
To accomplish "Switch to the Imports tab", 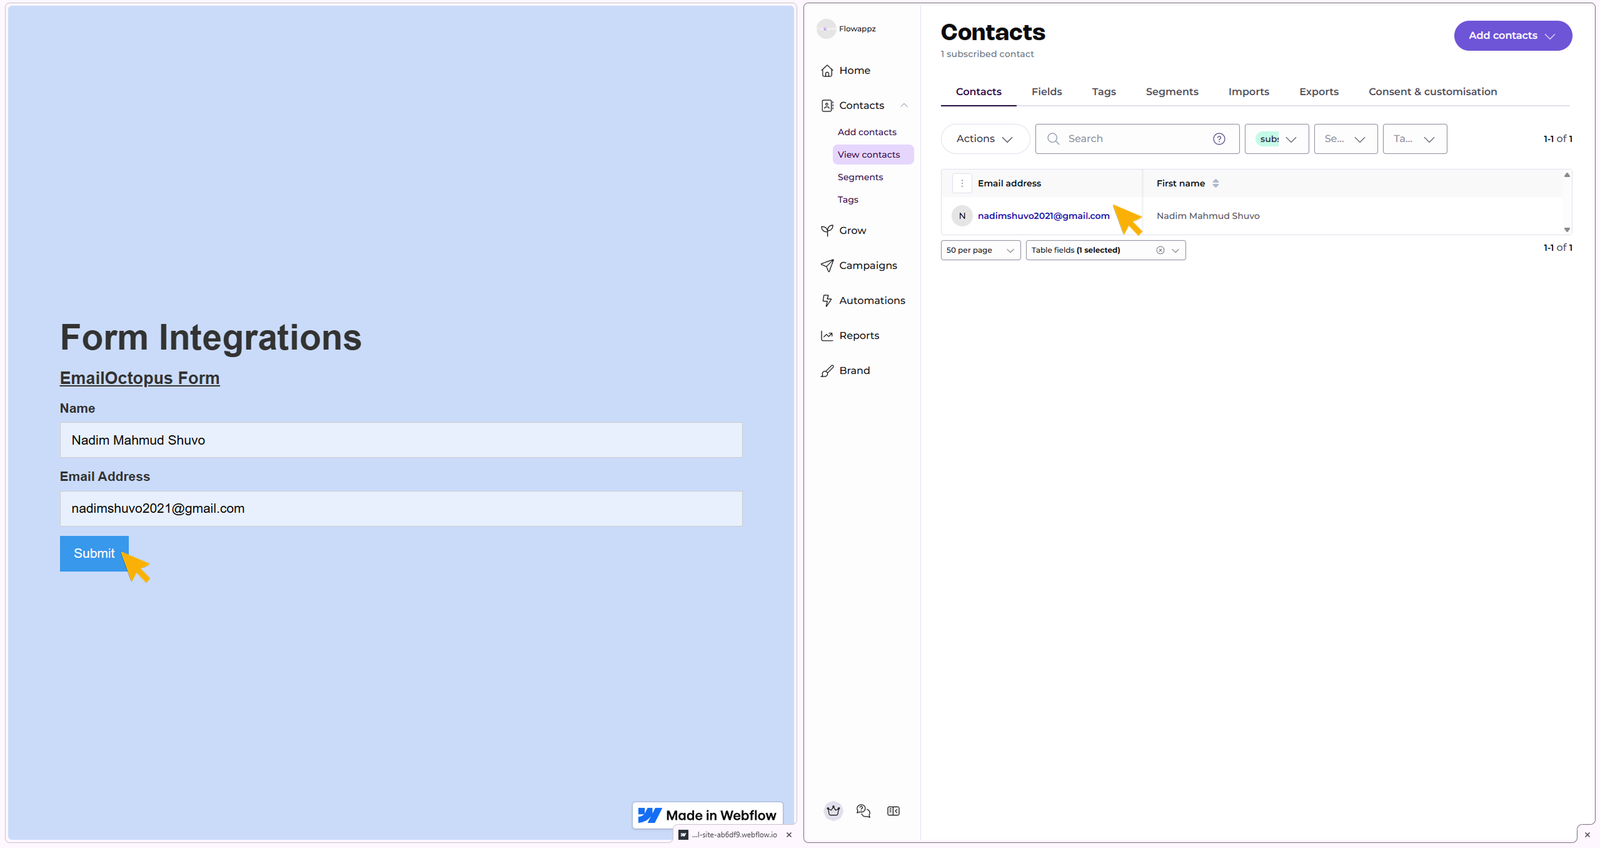I will coord(1249,92).
